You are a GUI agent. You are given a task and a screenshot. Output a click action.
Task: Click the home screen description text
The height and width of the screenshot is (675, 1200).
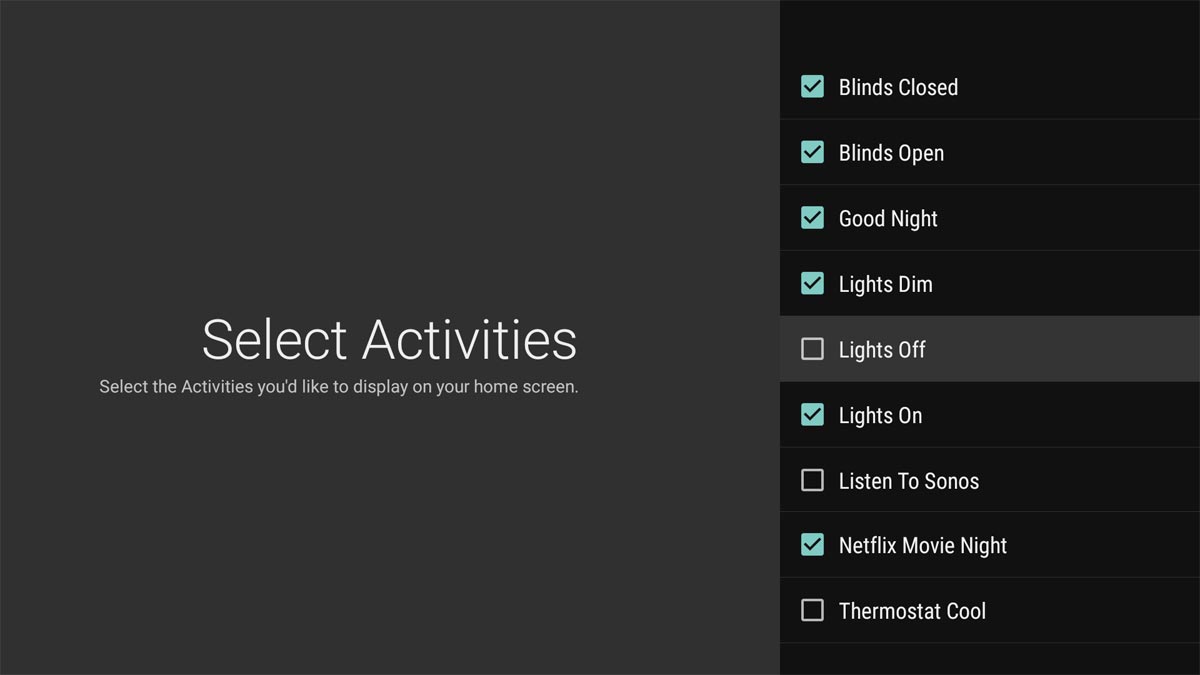click(339, 387)
